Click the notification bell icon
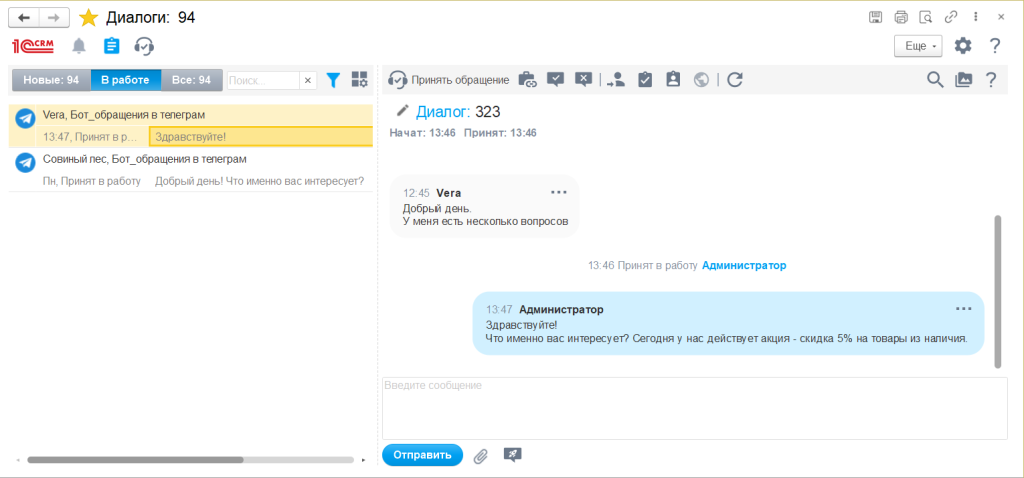Image resolution: width=1024 pixels, height=478 pixels. (x=79, y=46)
